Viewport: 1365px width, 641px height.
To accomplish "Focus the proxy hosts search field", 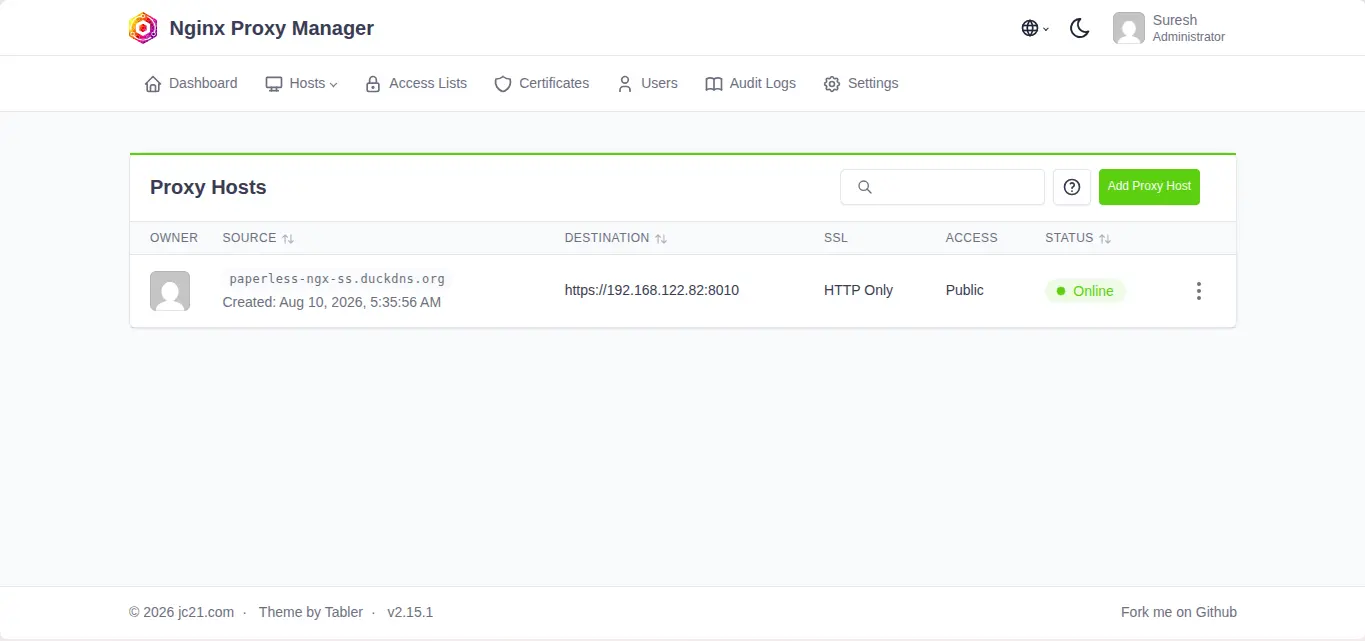I will [x=942, y=187].
